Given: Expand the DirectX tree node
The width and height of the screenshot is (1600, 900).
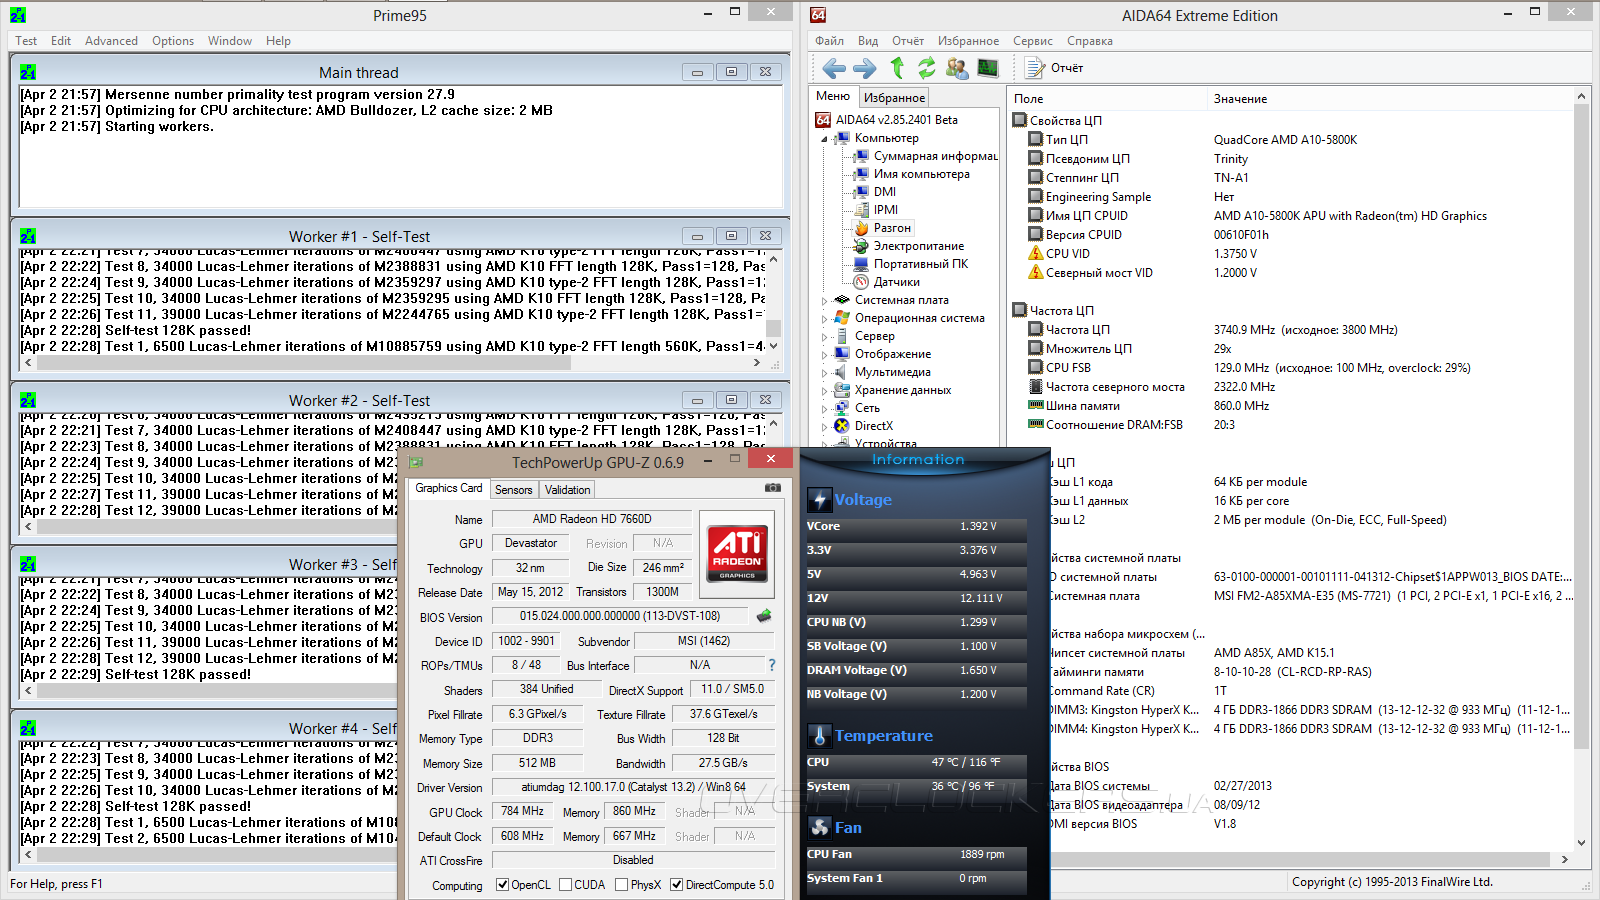Looking at the screenshot, I should click(x=825, y=427).
